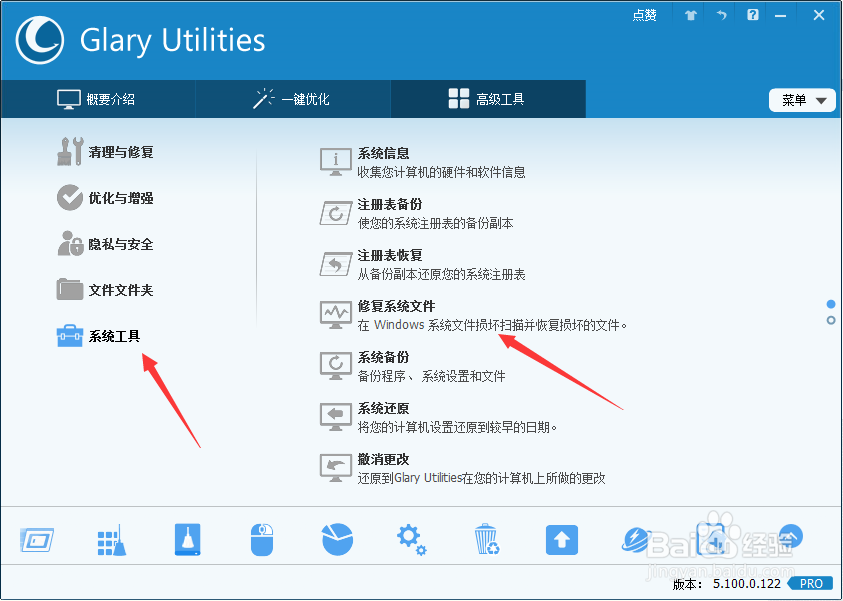Click the PRO badge
843x601 pixels.
coord(811,584)
